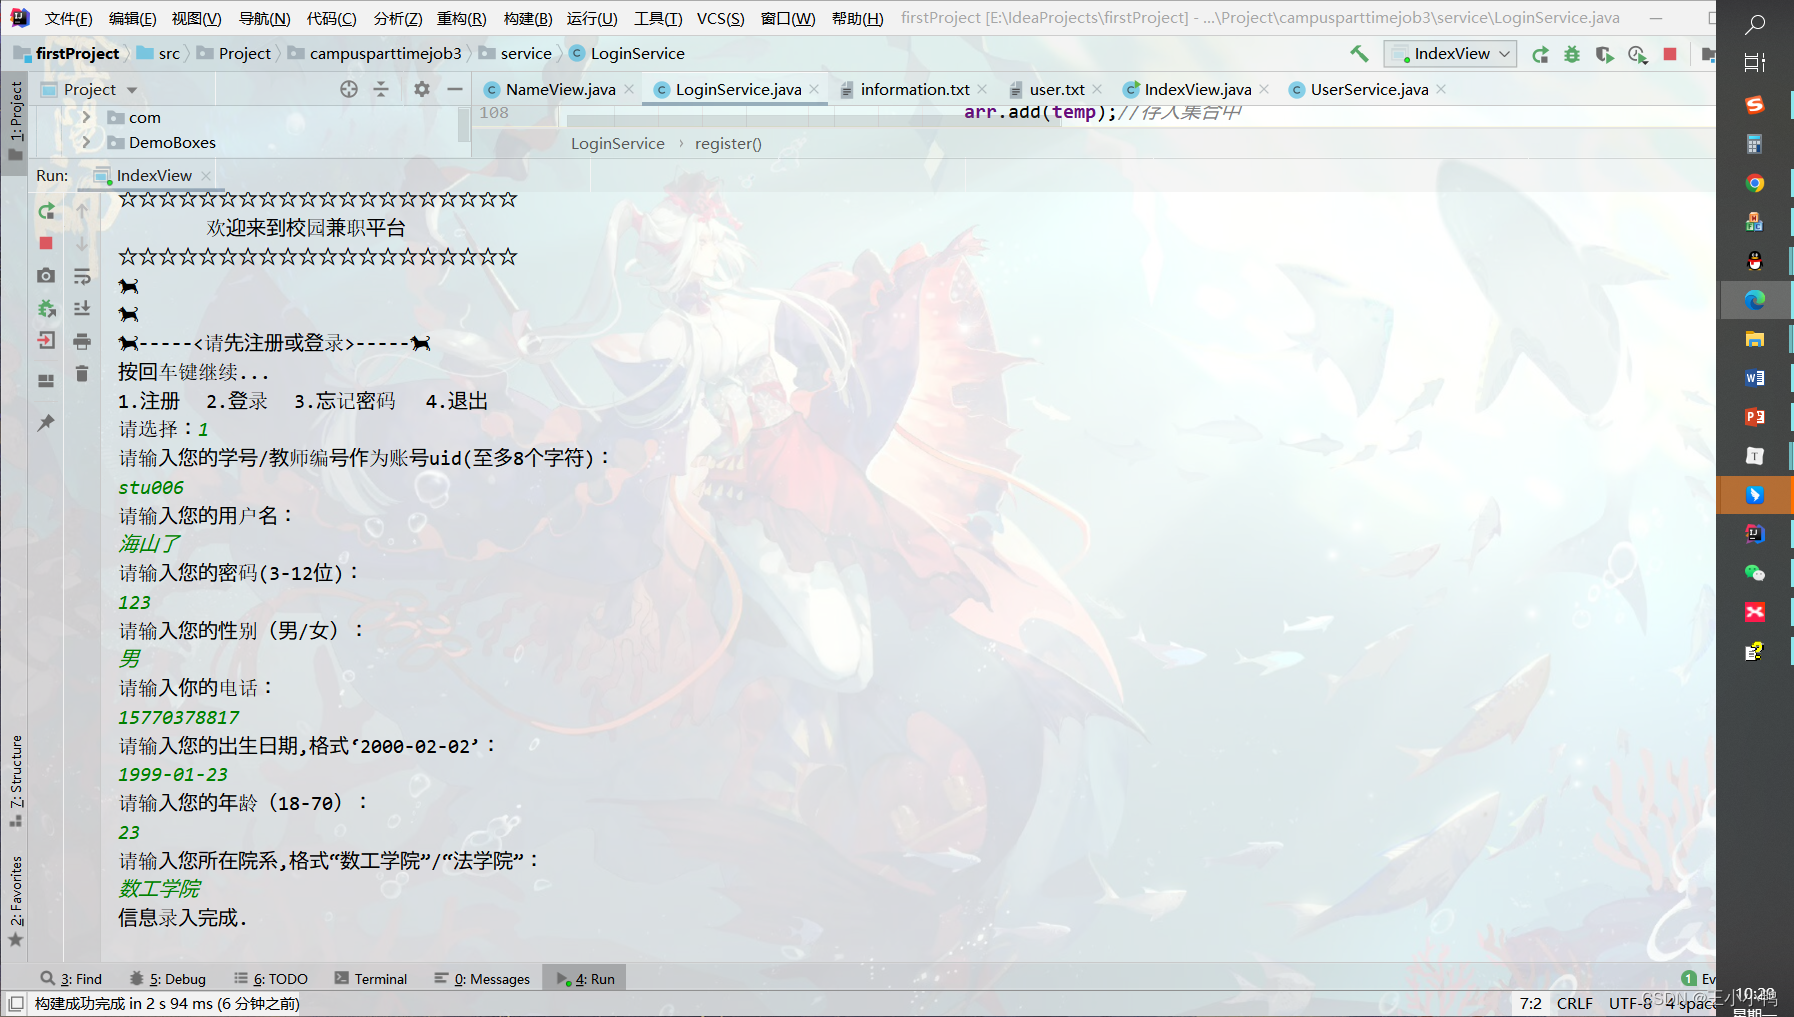Open the 代码(C) menu
This screenshot has width=1794, height=1017.
pos(331,18)
